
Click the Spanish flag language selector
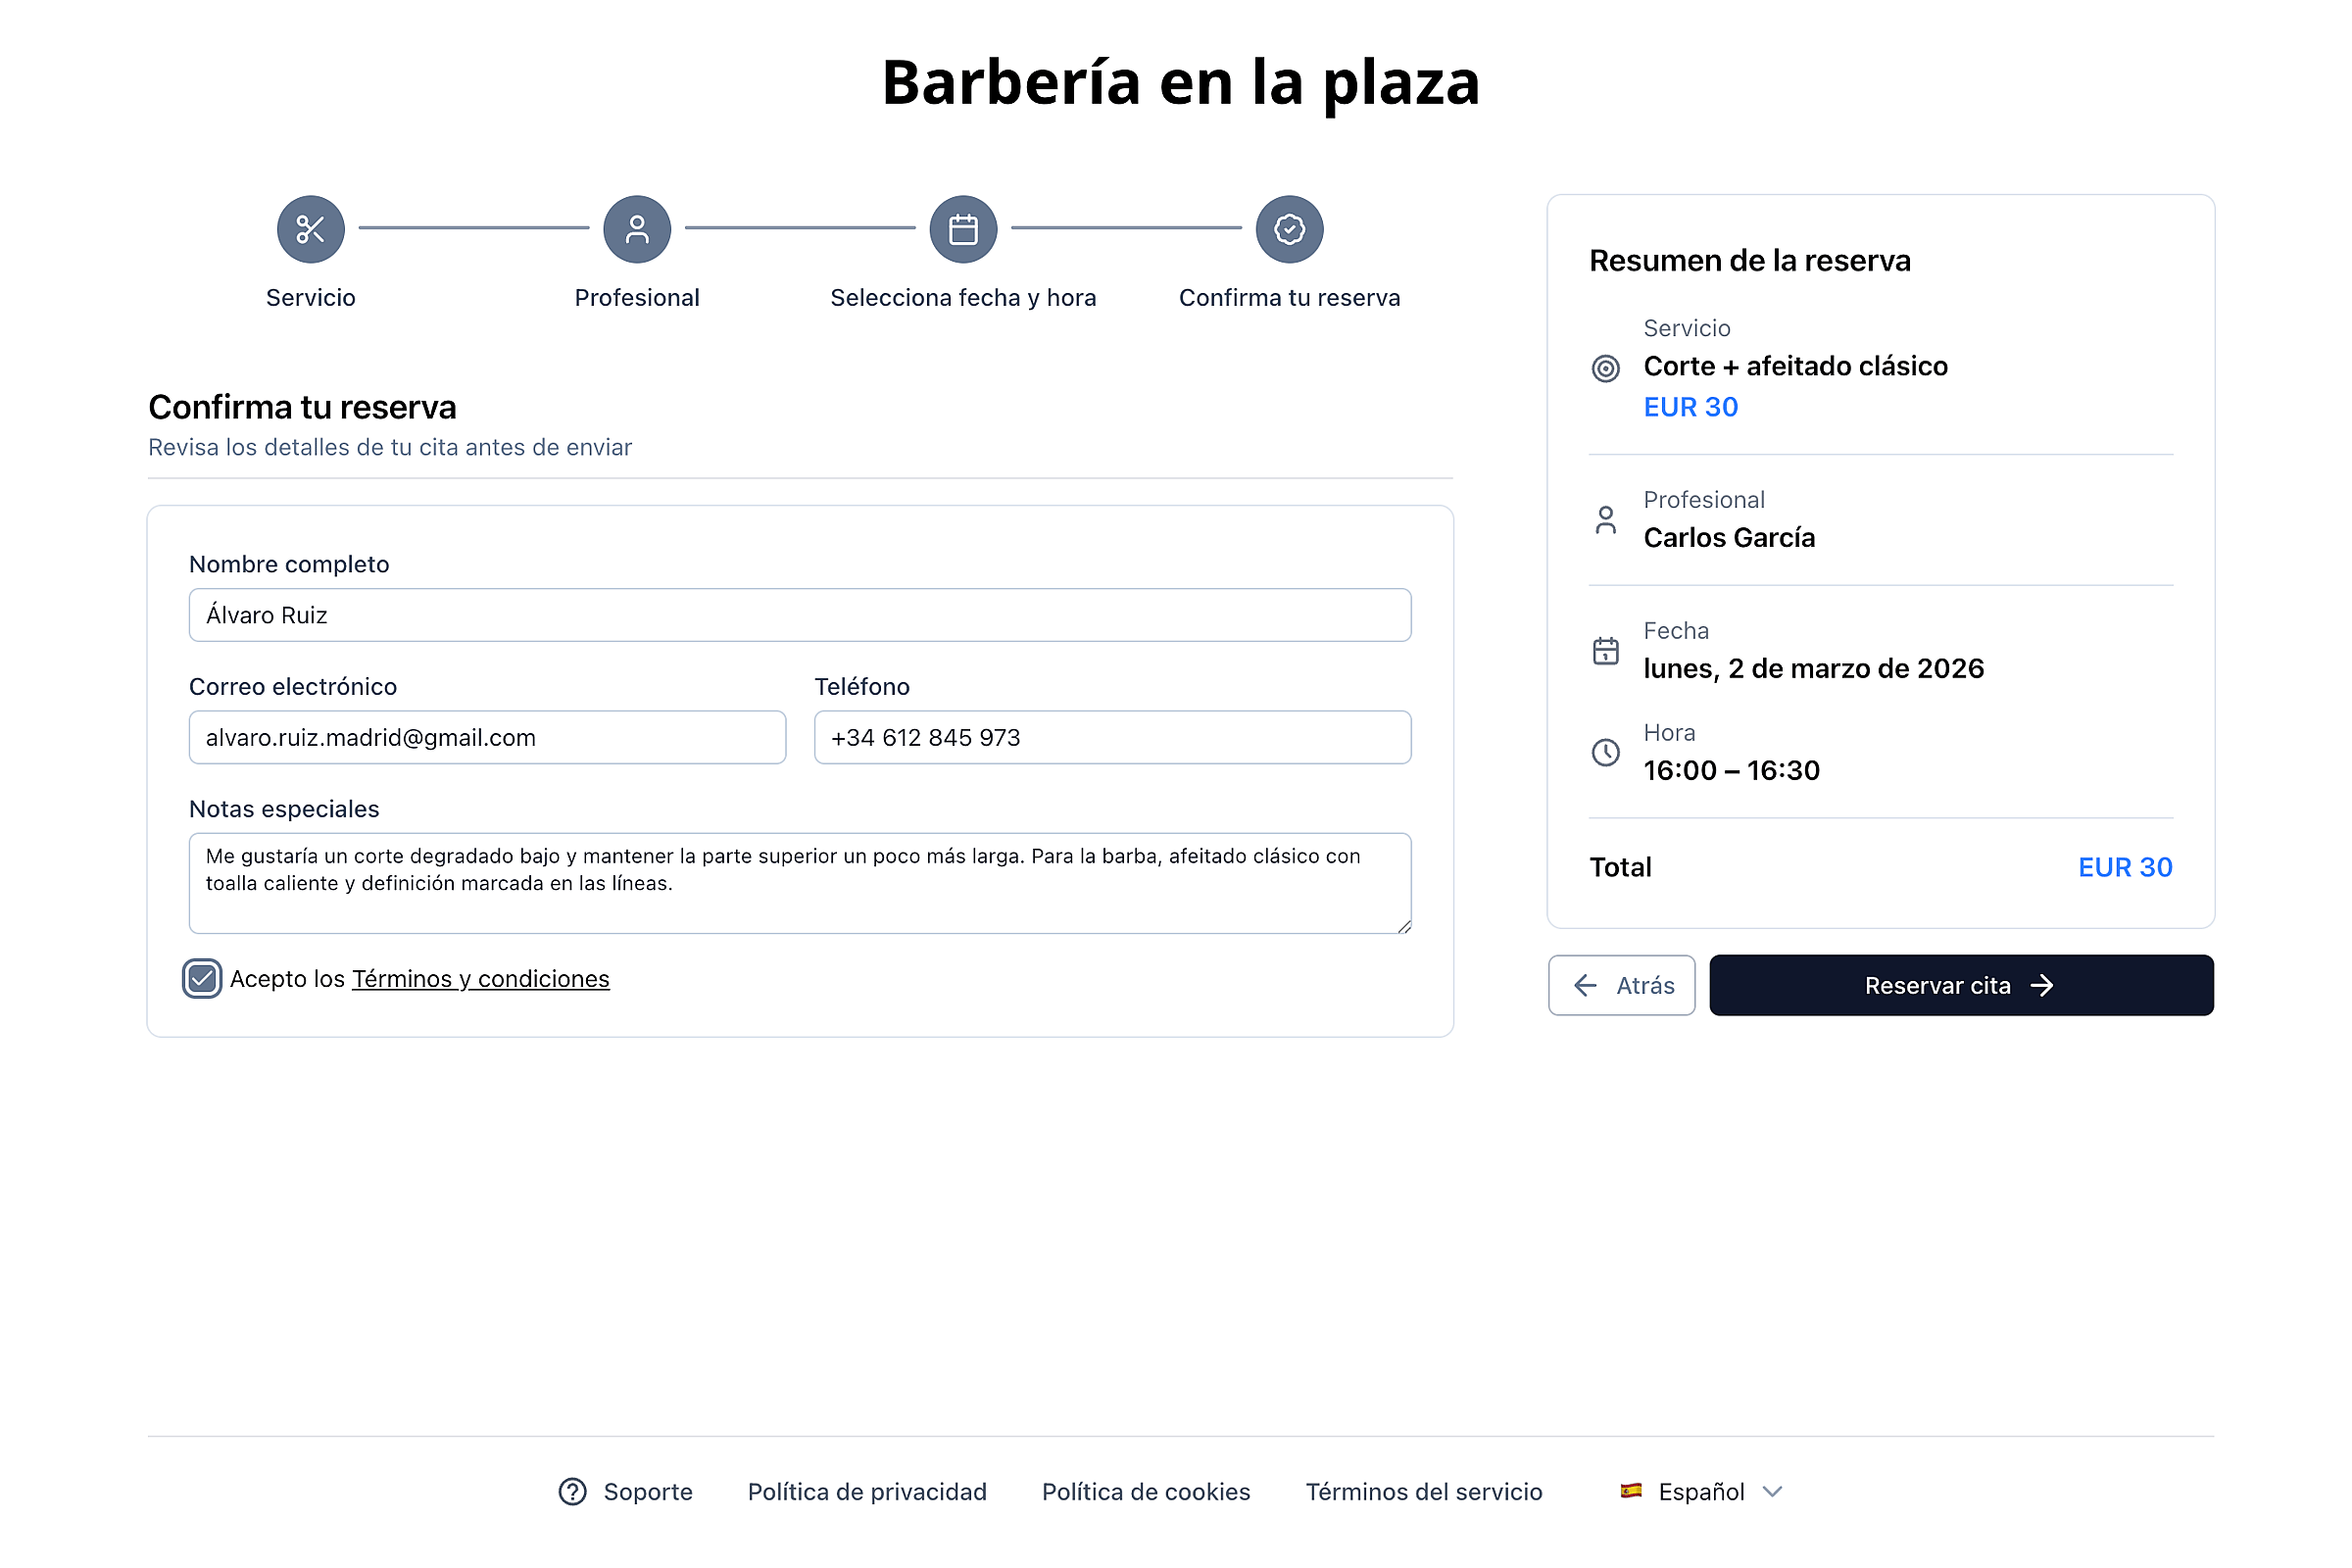tap(1630, 1490)
